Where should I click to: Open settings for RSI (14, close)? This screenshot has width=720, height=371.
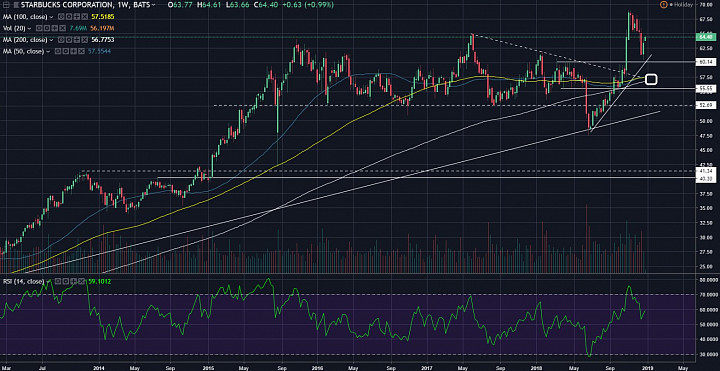tap(66, 281)
